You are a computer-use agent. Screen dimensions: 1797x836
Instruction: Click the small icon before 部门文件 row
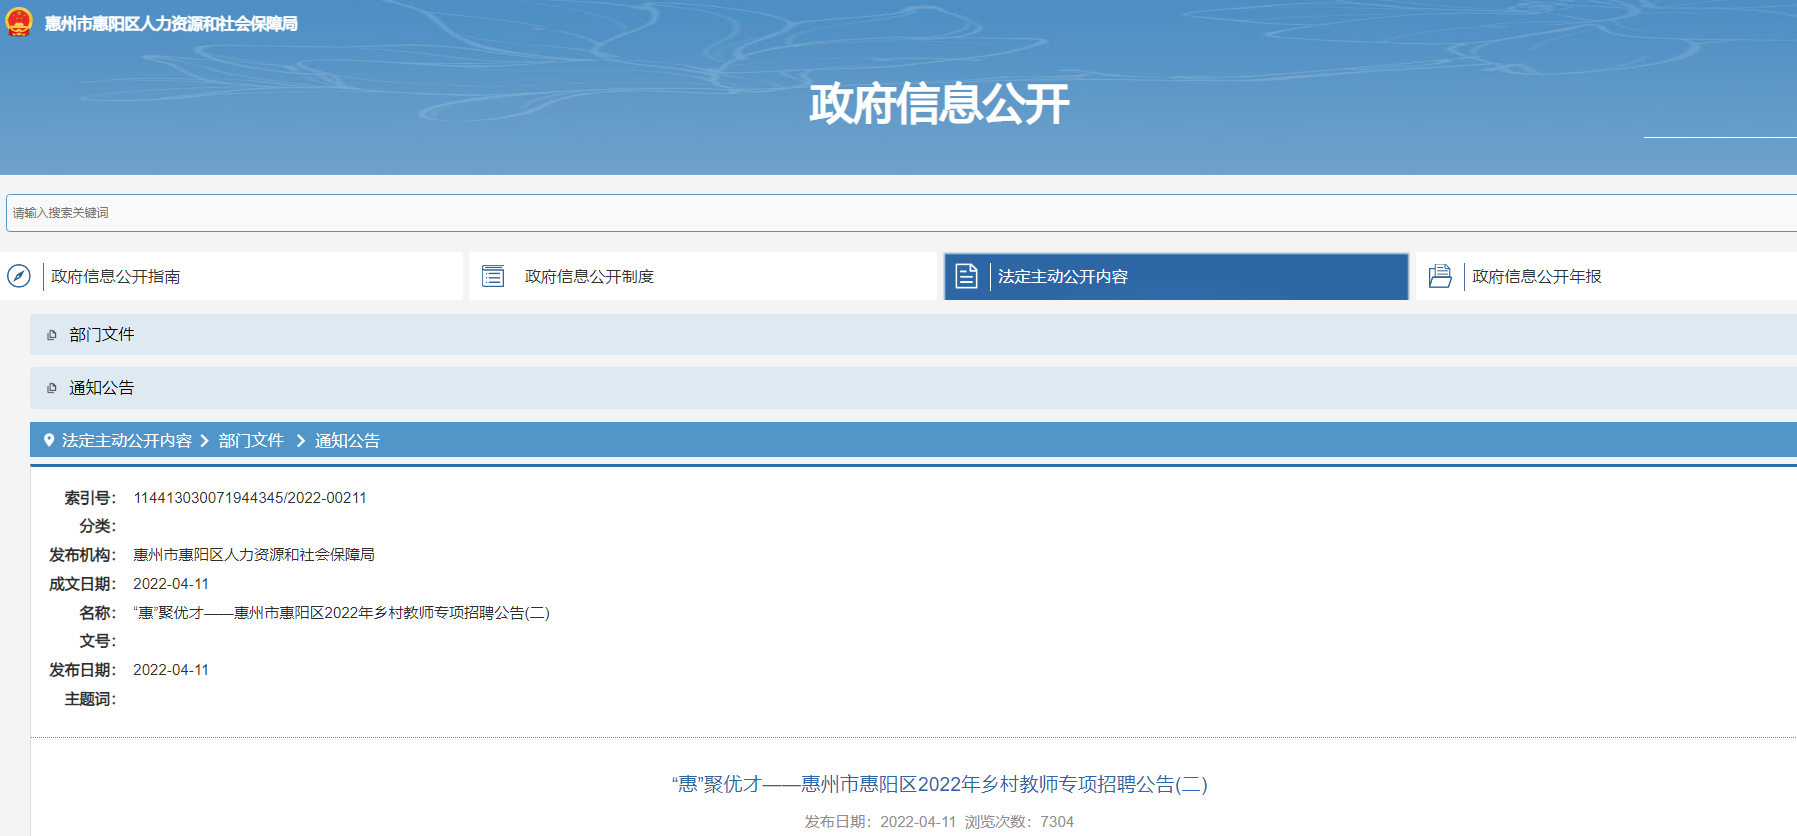52,335
